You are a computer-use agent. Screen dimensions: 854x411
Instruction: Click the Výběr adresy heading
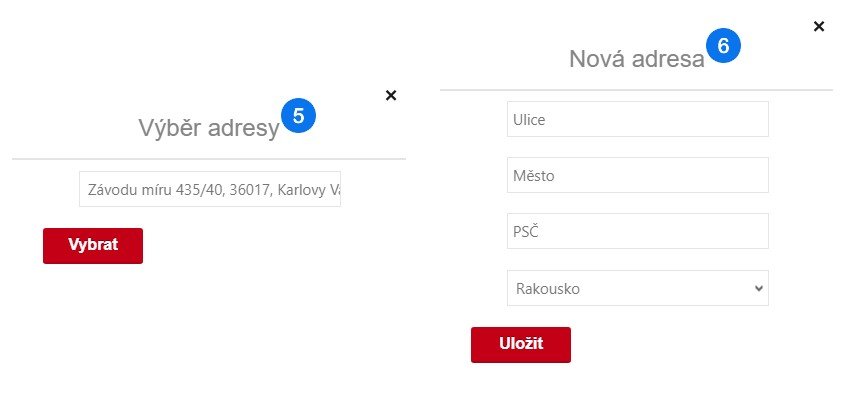(208, 128)
